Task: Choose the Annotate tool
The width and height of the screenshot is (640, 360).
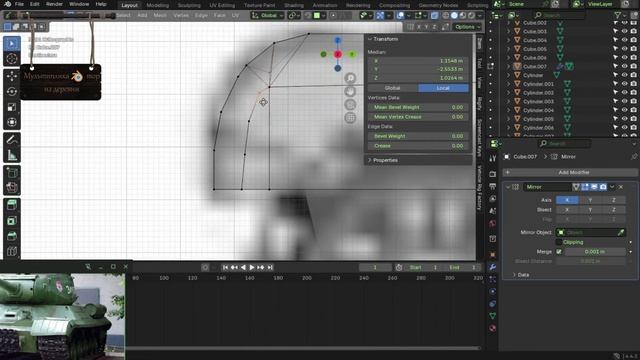Action: click(12, 140)
